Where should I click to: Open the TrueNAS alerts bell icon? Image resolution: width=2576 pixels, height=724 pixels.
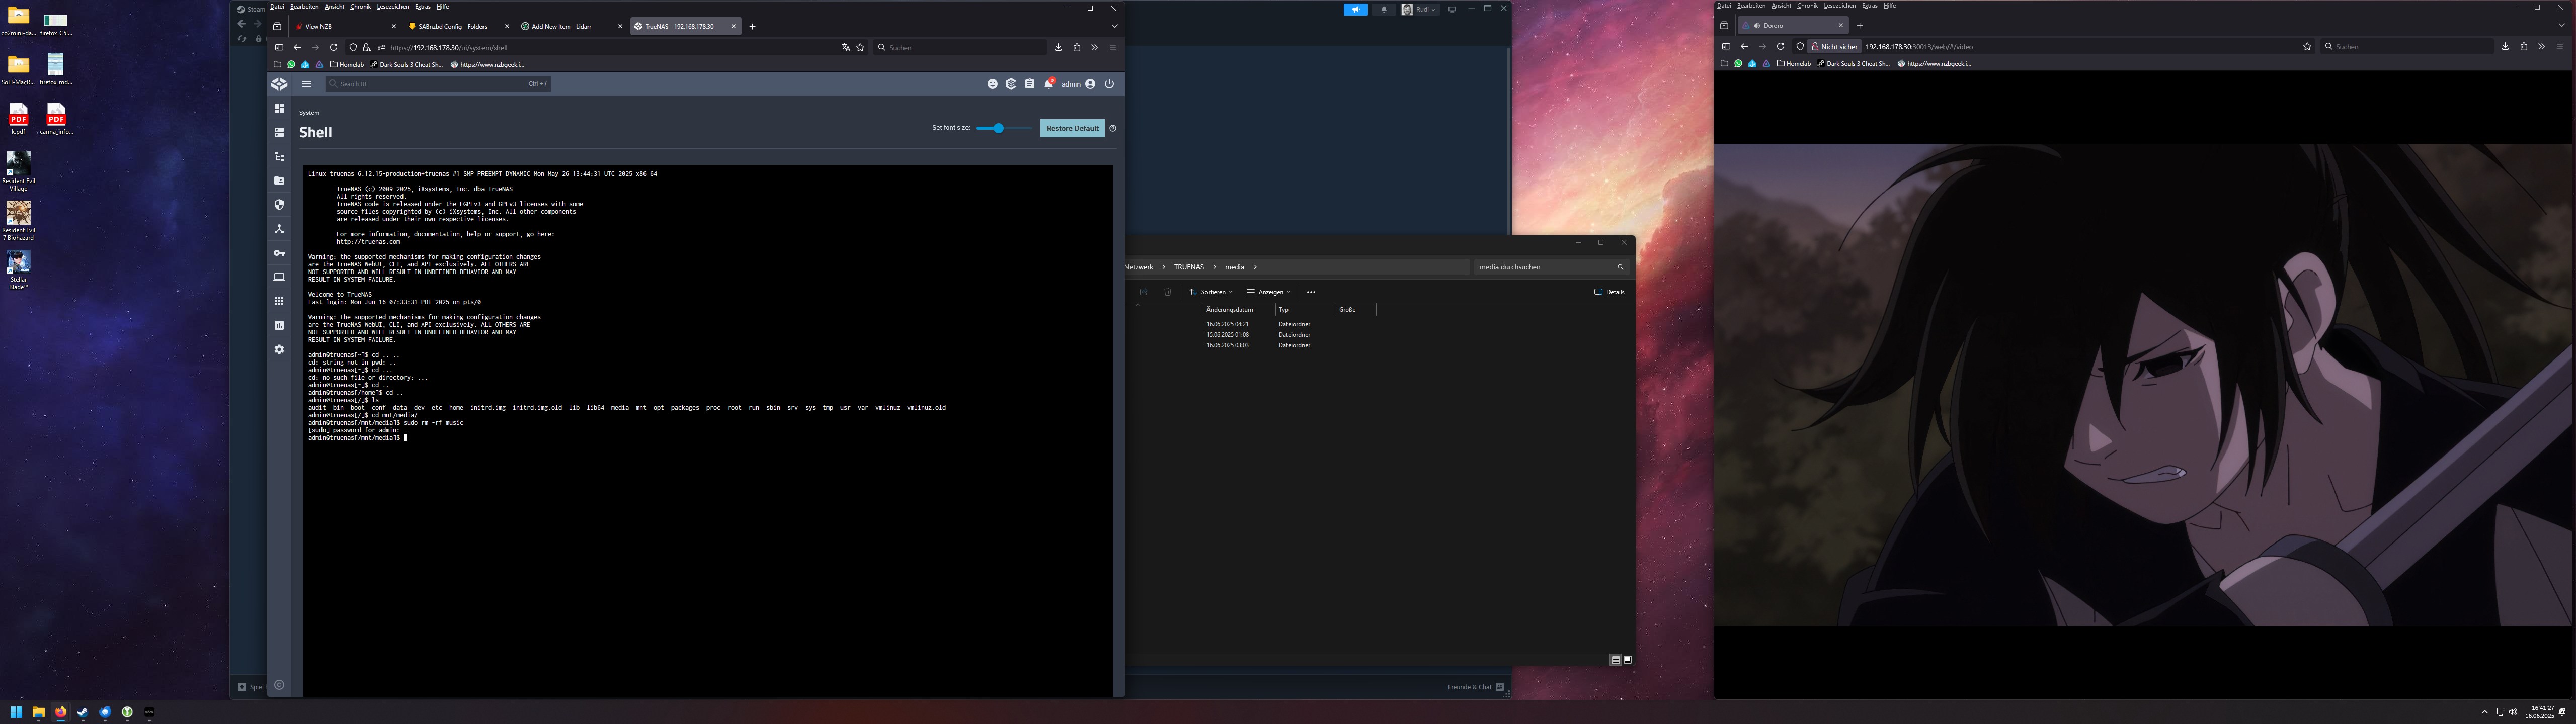(1048, 84)
